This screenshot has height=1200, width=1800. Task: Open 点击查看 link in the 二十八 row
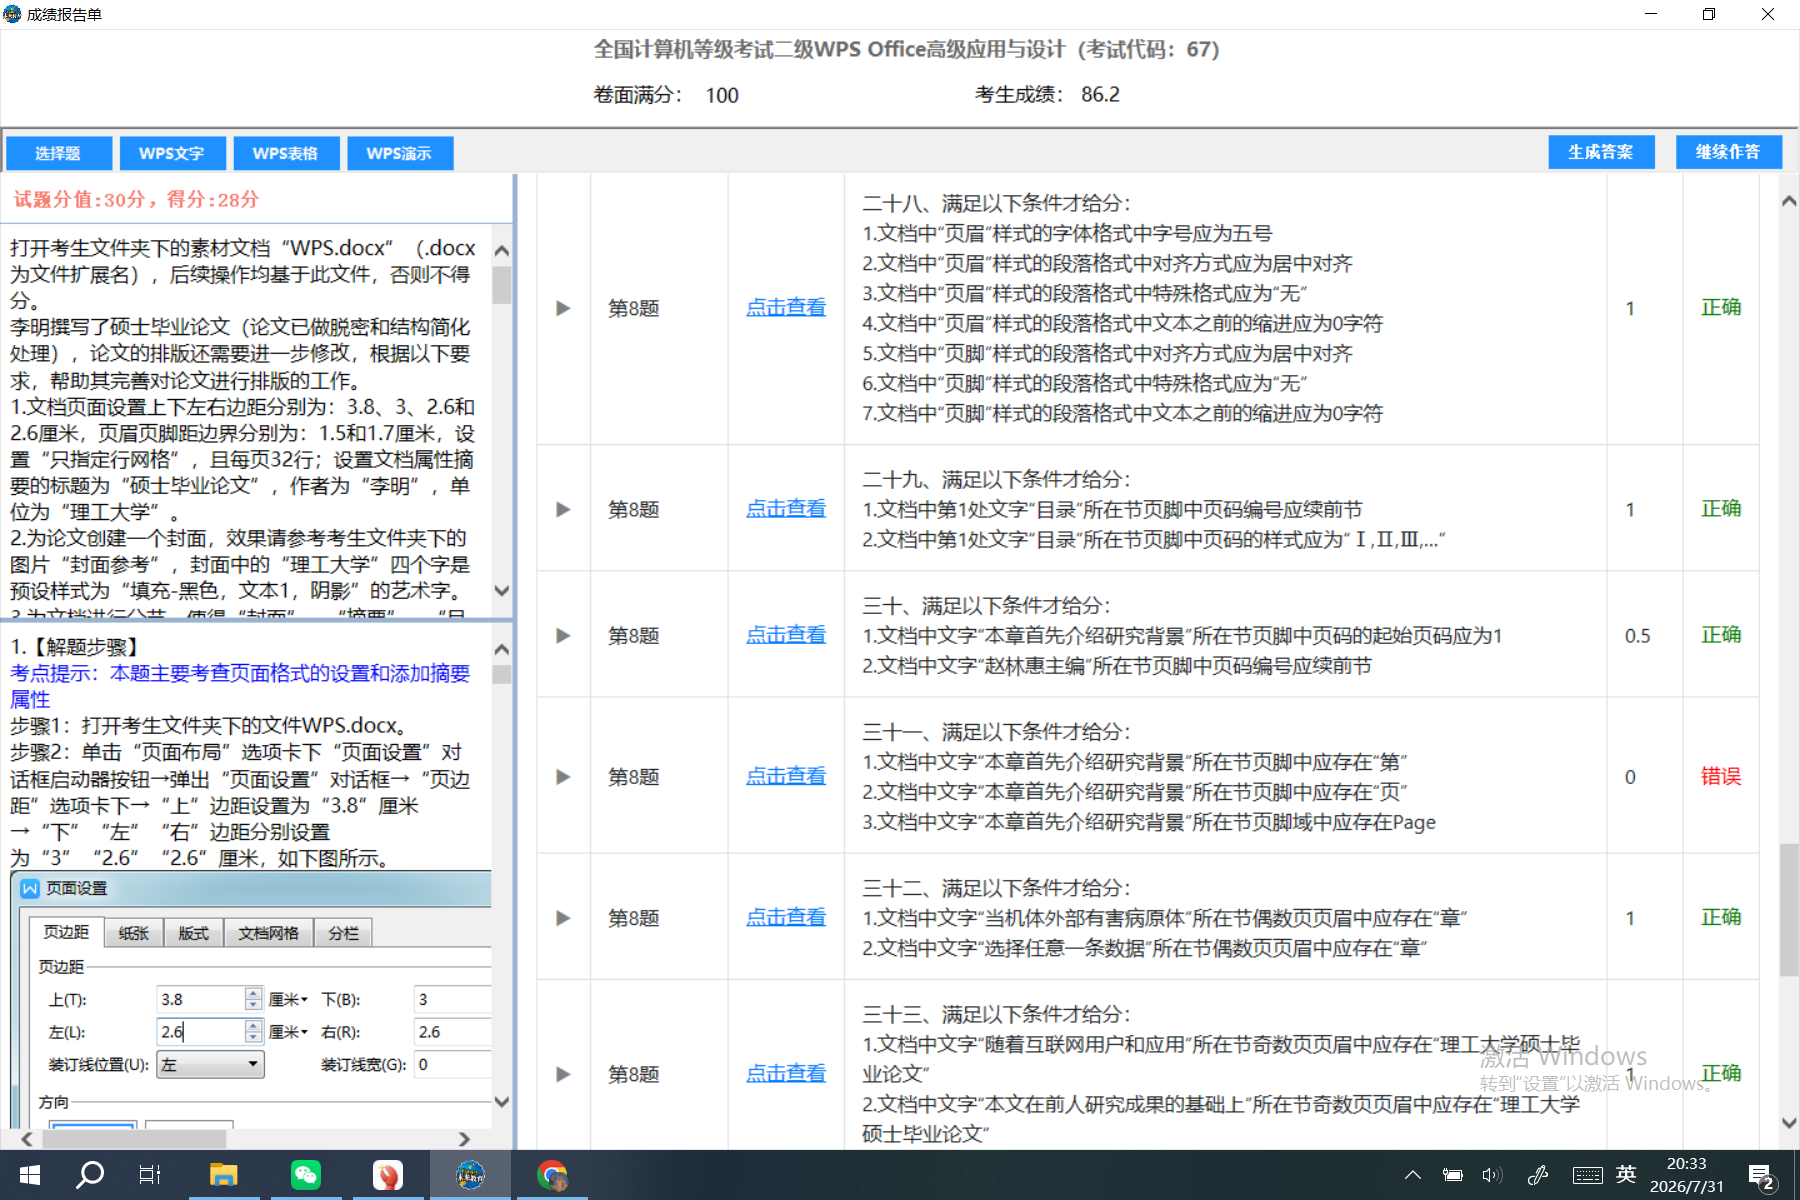[x=786, y=308]
